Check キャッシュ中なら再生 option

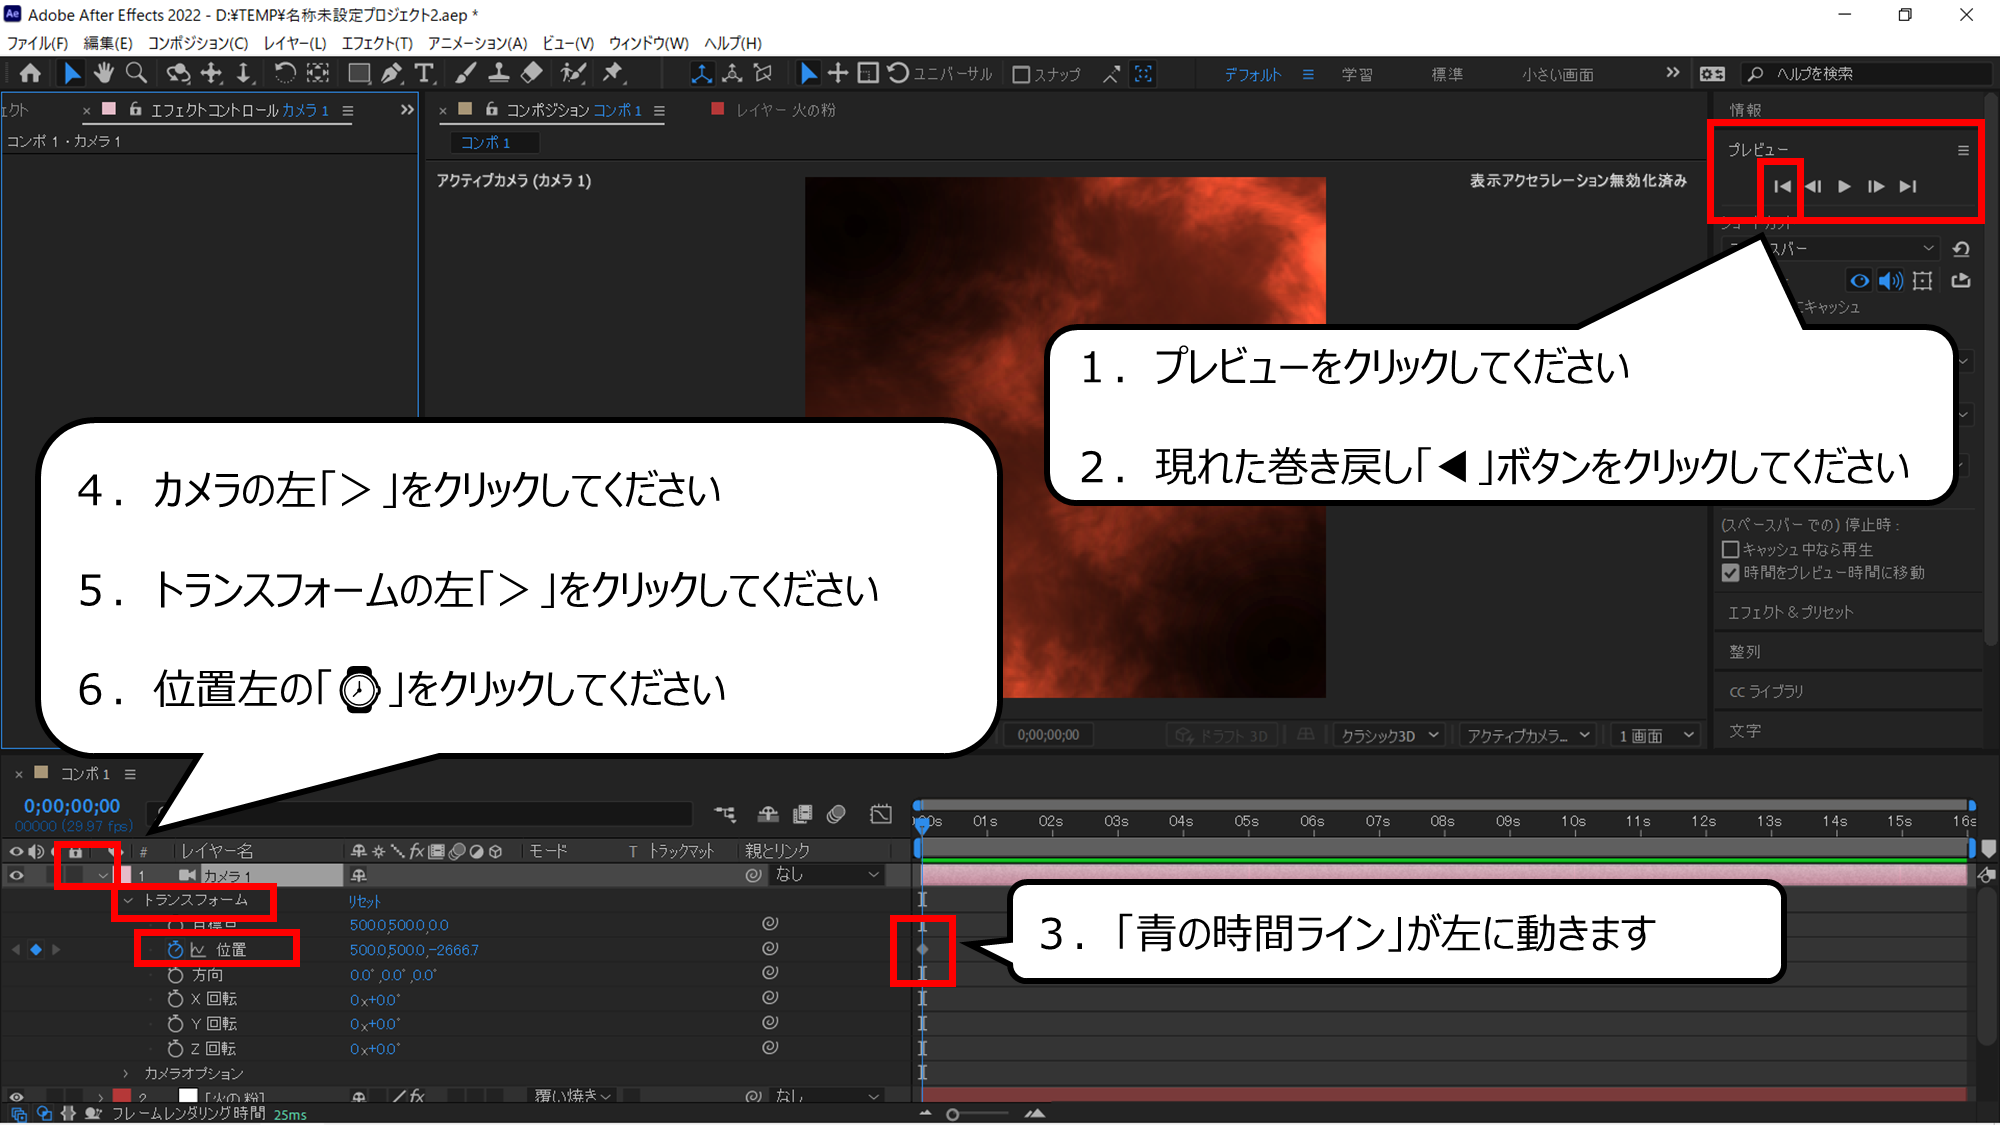[x=1730, y=549]
